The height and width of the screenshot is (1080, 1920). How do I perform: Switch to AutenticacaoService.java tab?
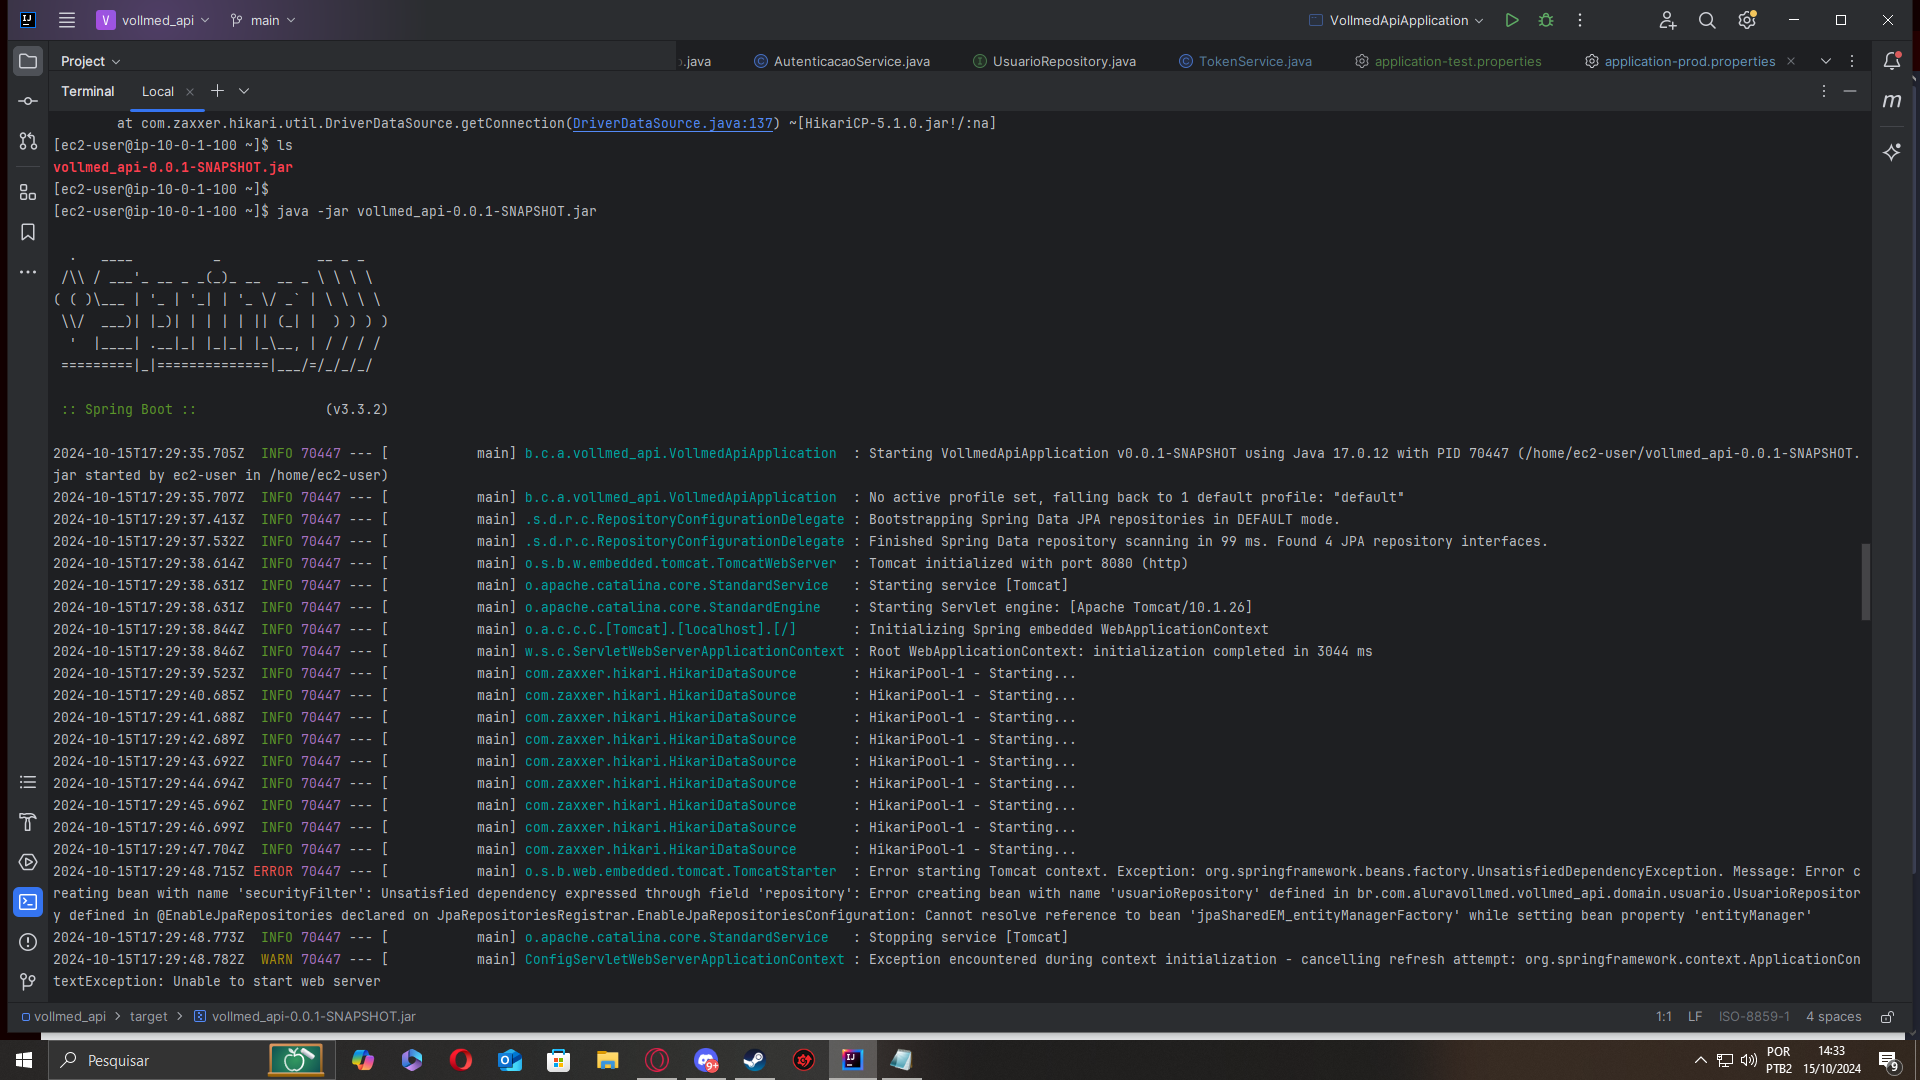coord(842,61)
